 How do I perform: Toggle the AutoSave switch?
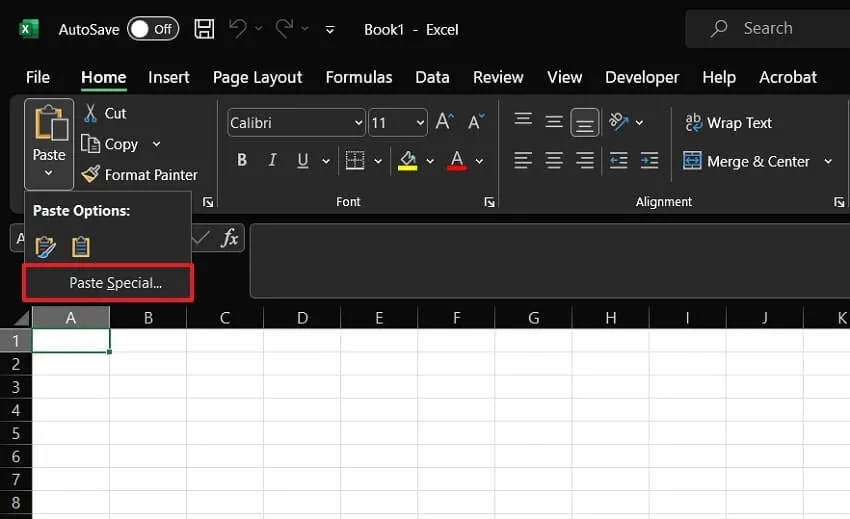[x=153, y=29]
